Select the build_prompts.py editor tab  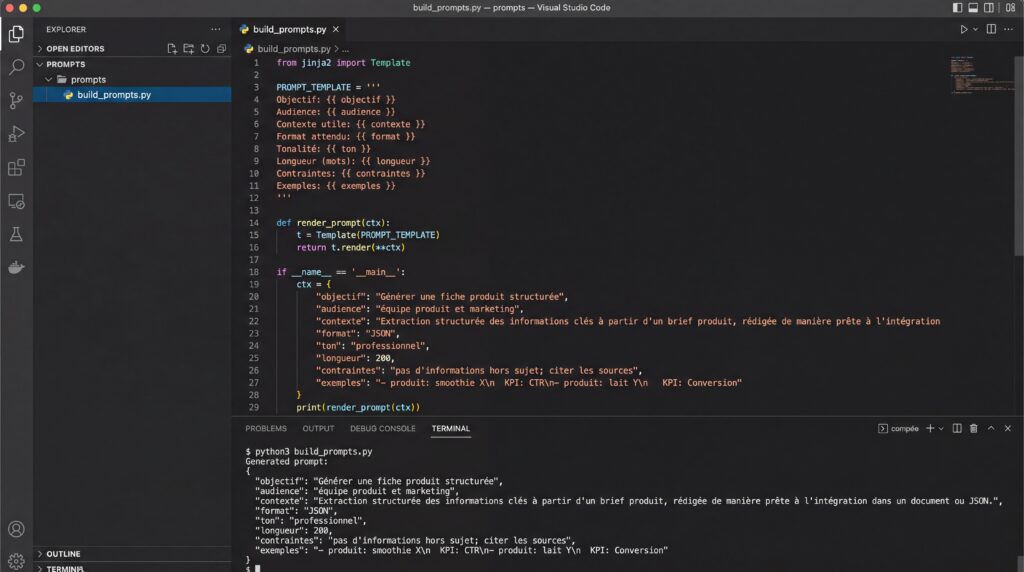pos(289,29)
